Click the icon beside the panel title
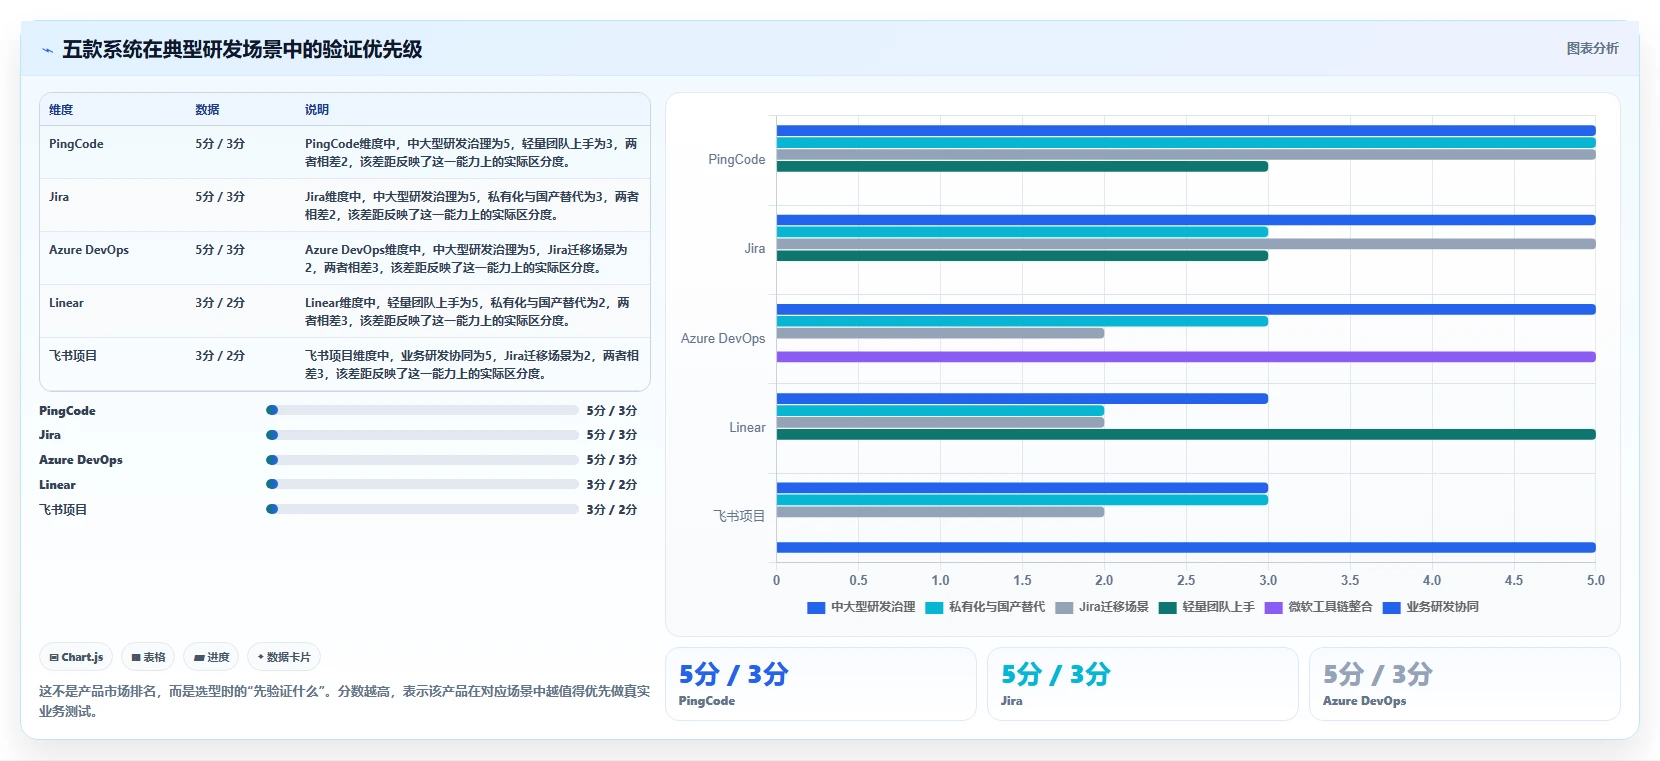Viewport: 1660px width, 761px height. pyautogui.click(x=47, y=50)
